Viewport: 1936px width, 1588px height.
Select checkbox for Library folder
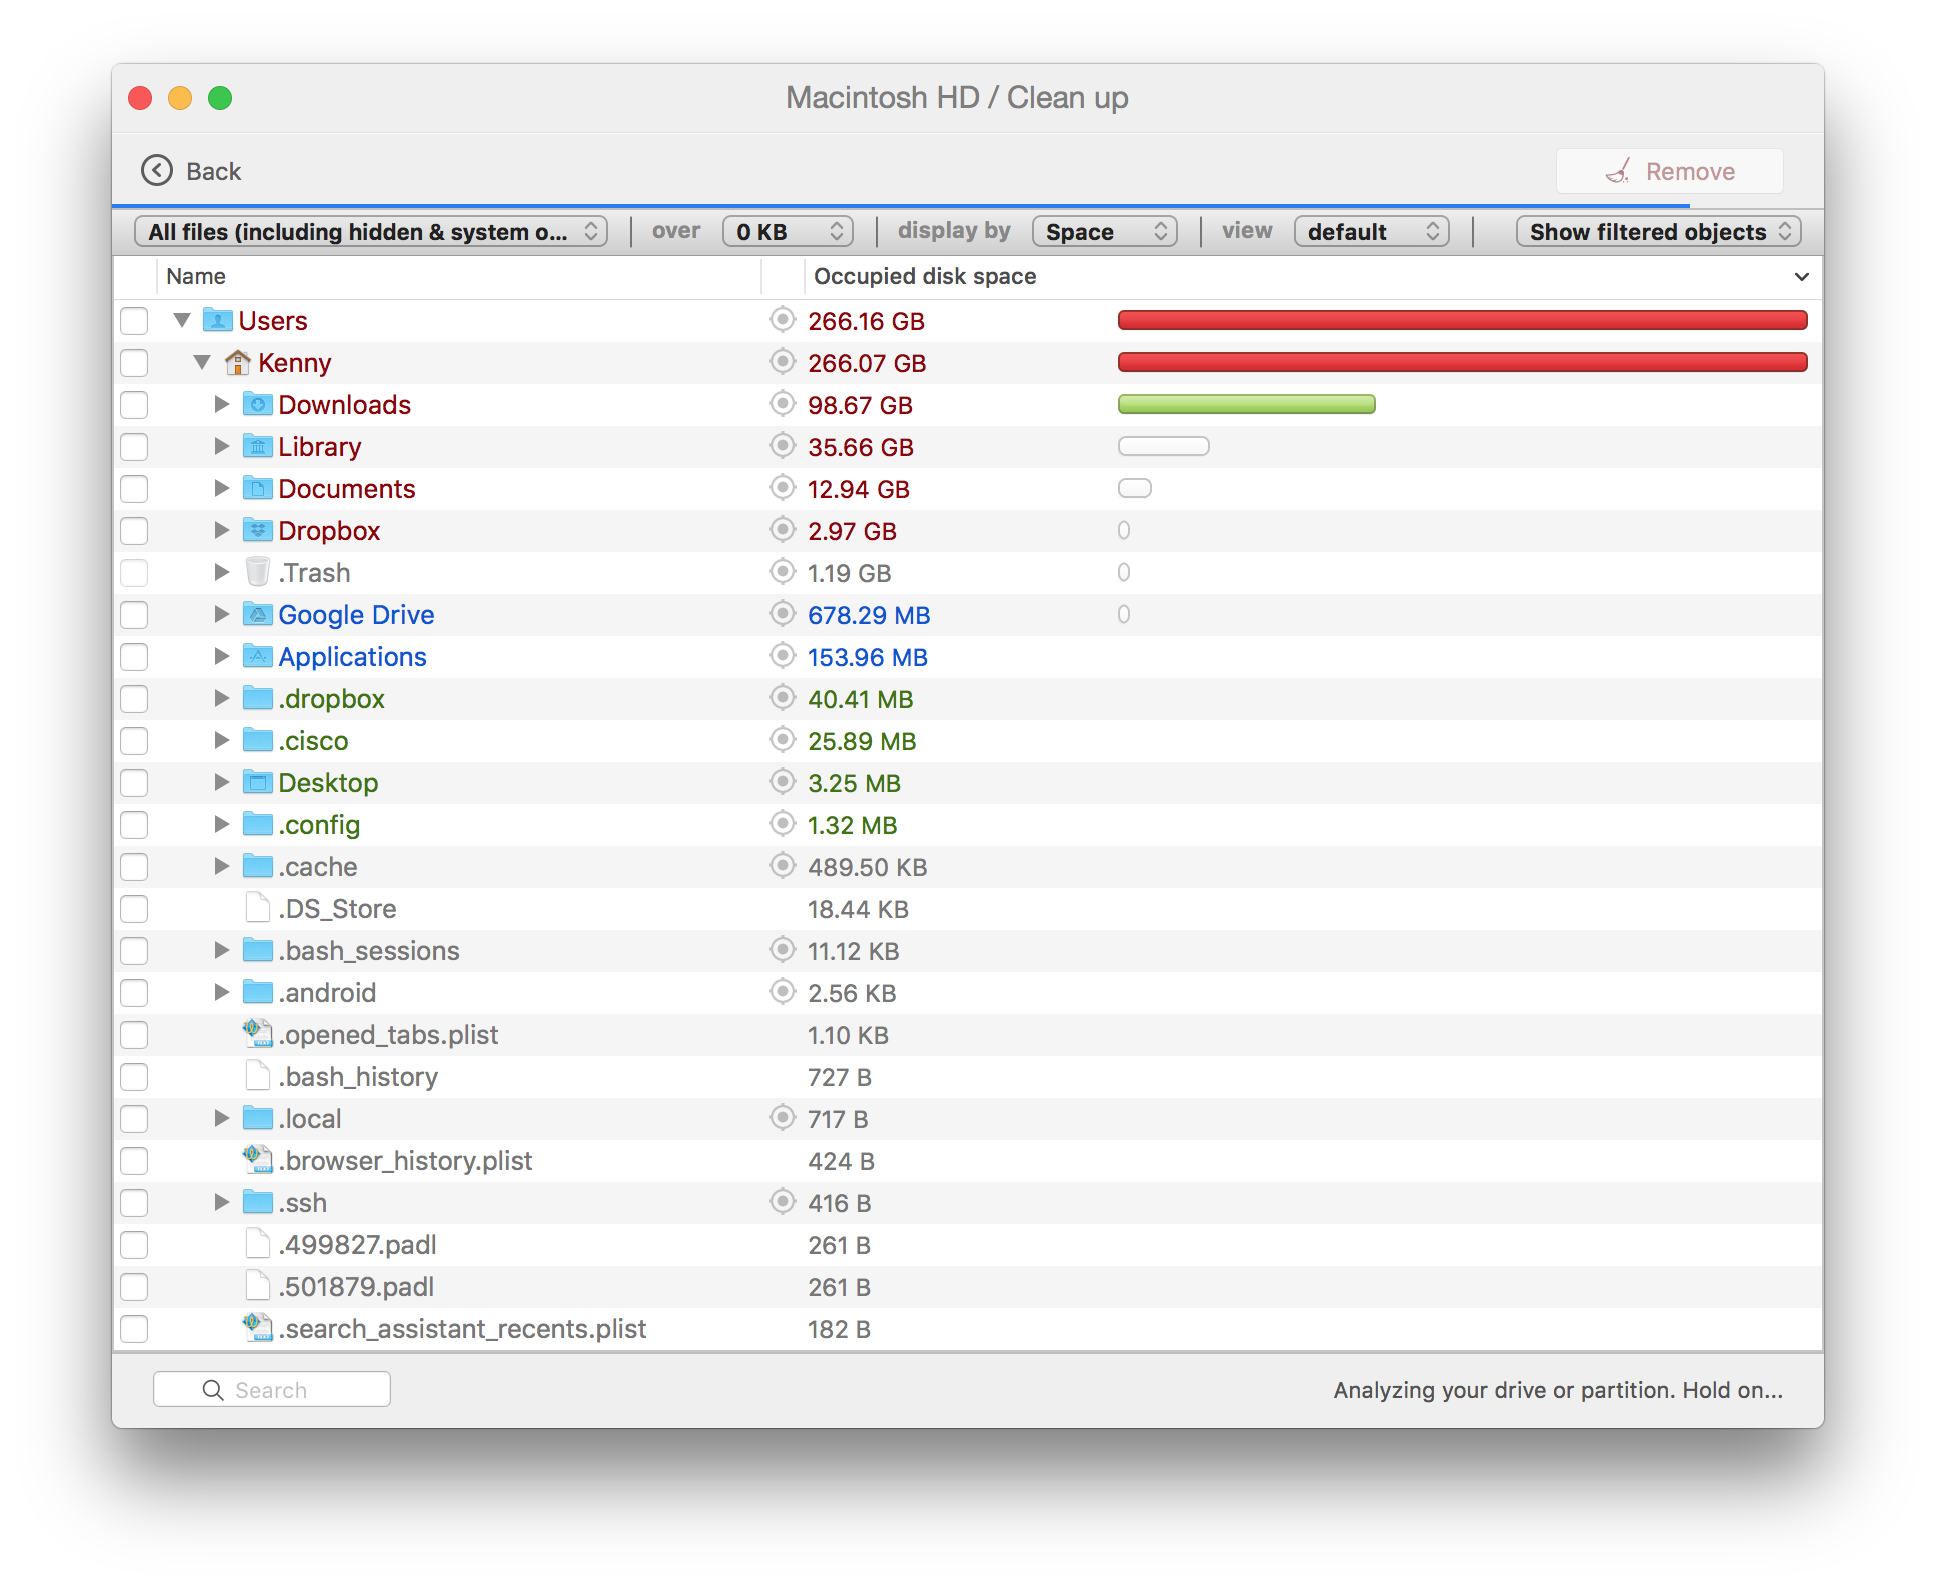137,447
